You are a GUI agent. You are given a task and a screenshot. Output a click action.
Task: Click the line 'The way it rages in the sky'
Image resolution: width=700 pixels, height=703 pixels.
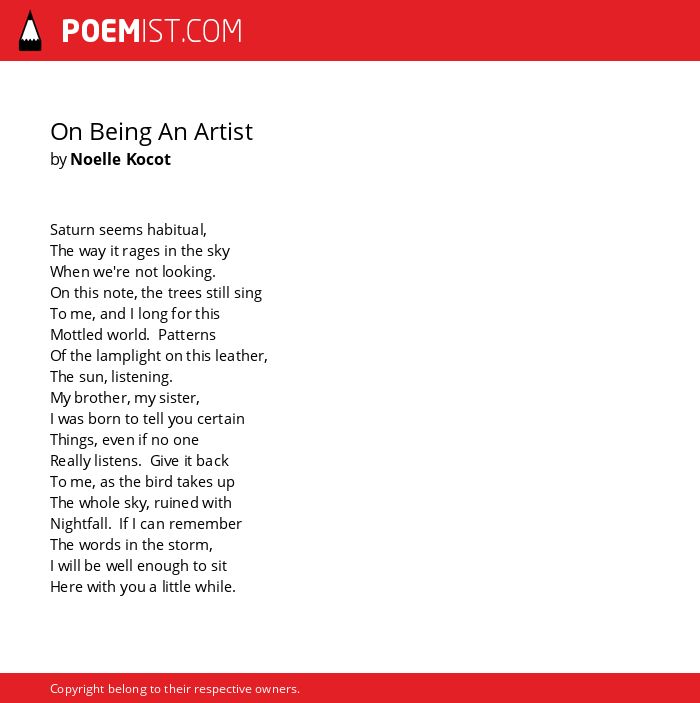click(x=140, y=251)
